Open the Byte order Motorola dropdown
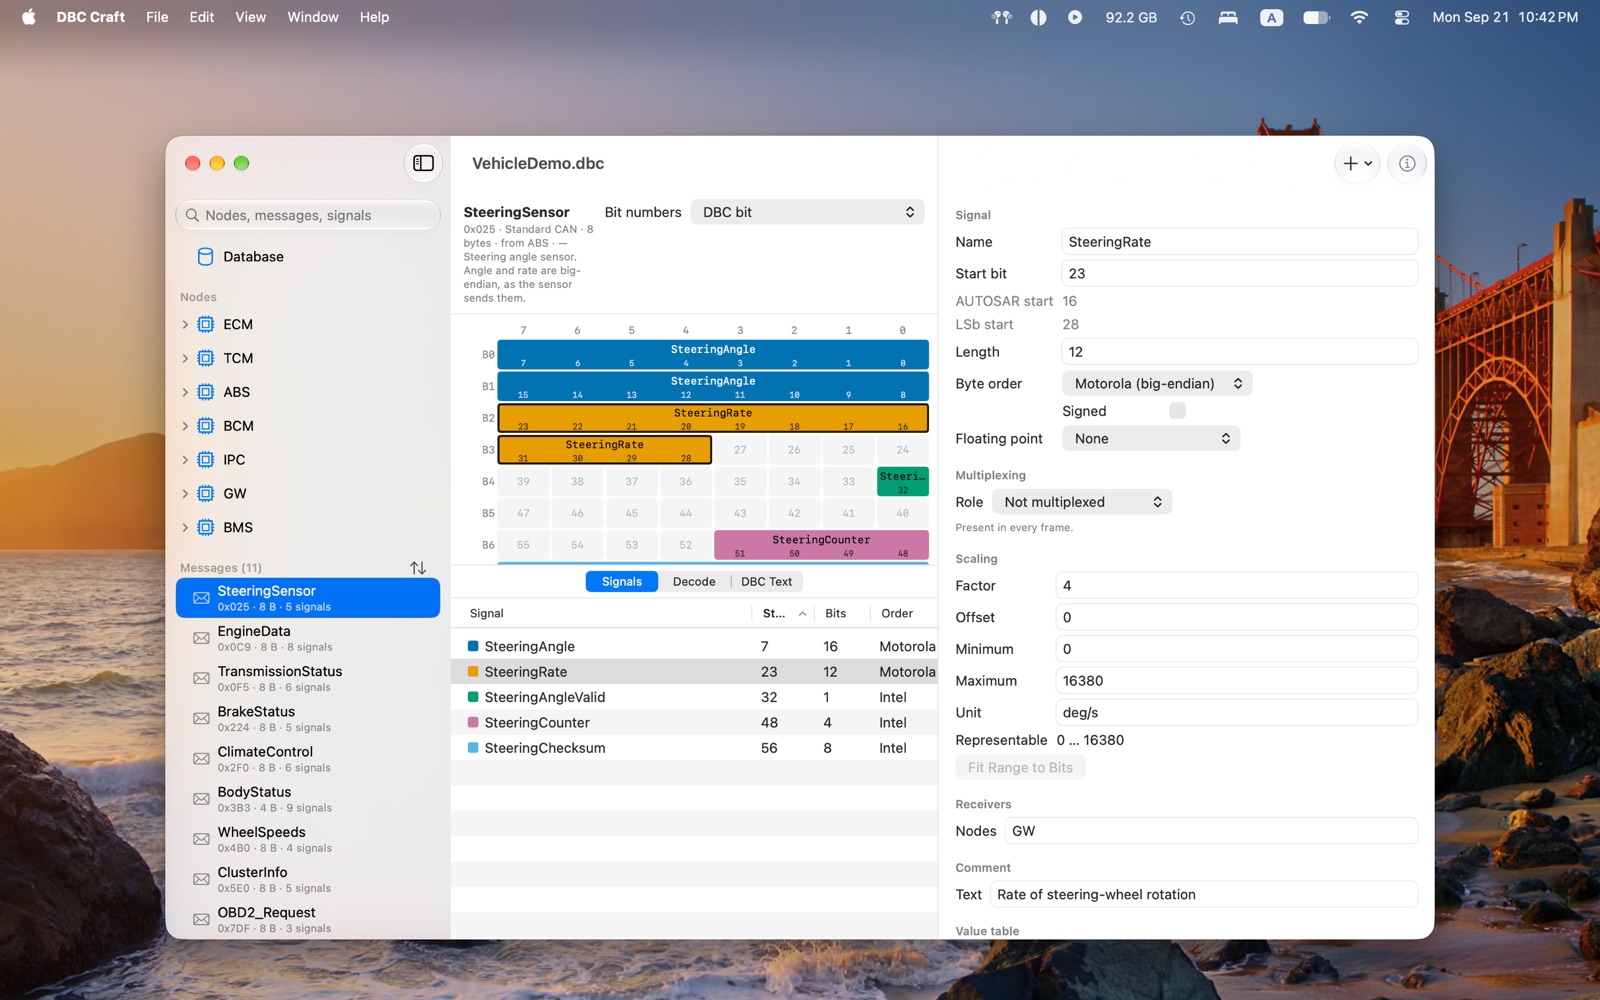Image resolution: width=1600 pixels, height=1000 pixels. click(1156, 384)
